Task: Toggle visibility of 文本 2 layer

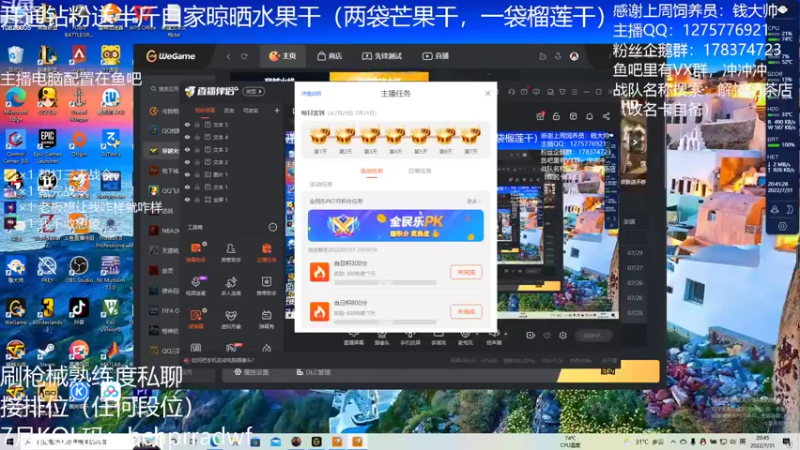Action: click(187, 162)
